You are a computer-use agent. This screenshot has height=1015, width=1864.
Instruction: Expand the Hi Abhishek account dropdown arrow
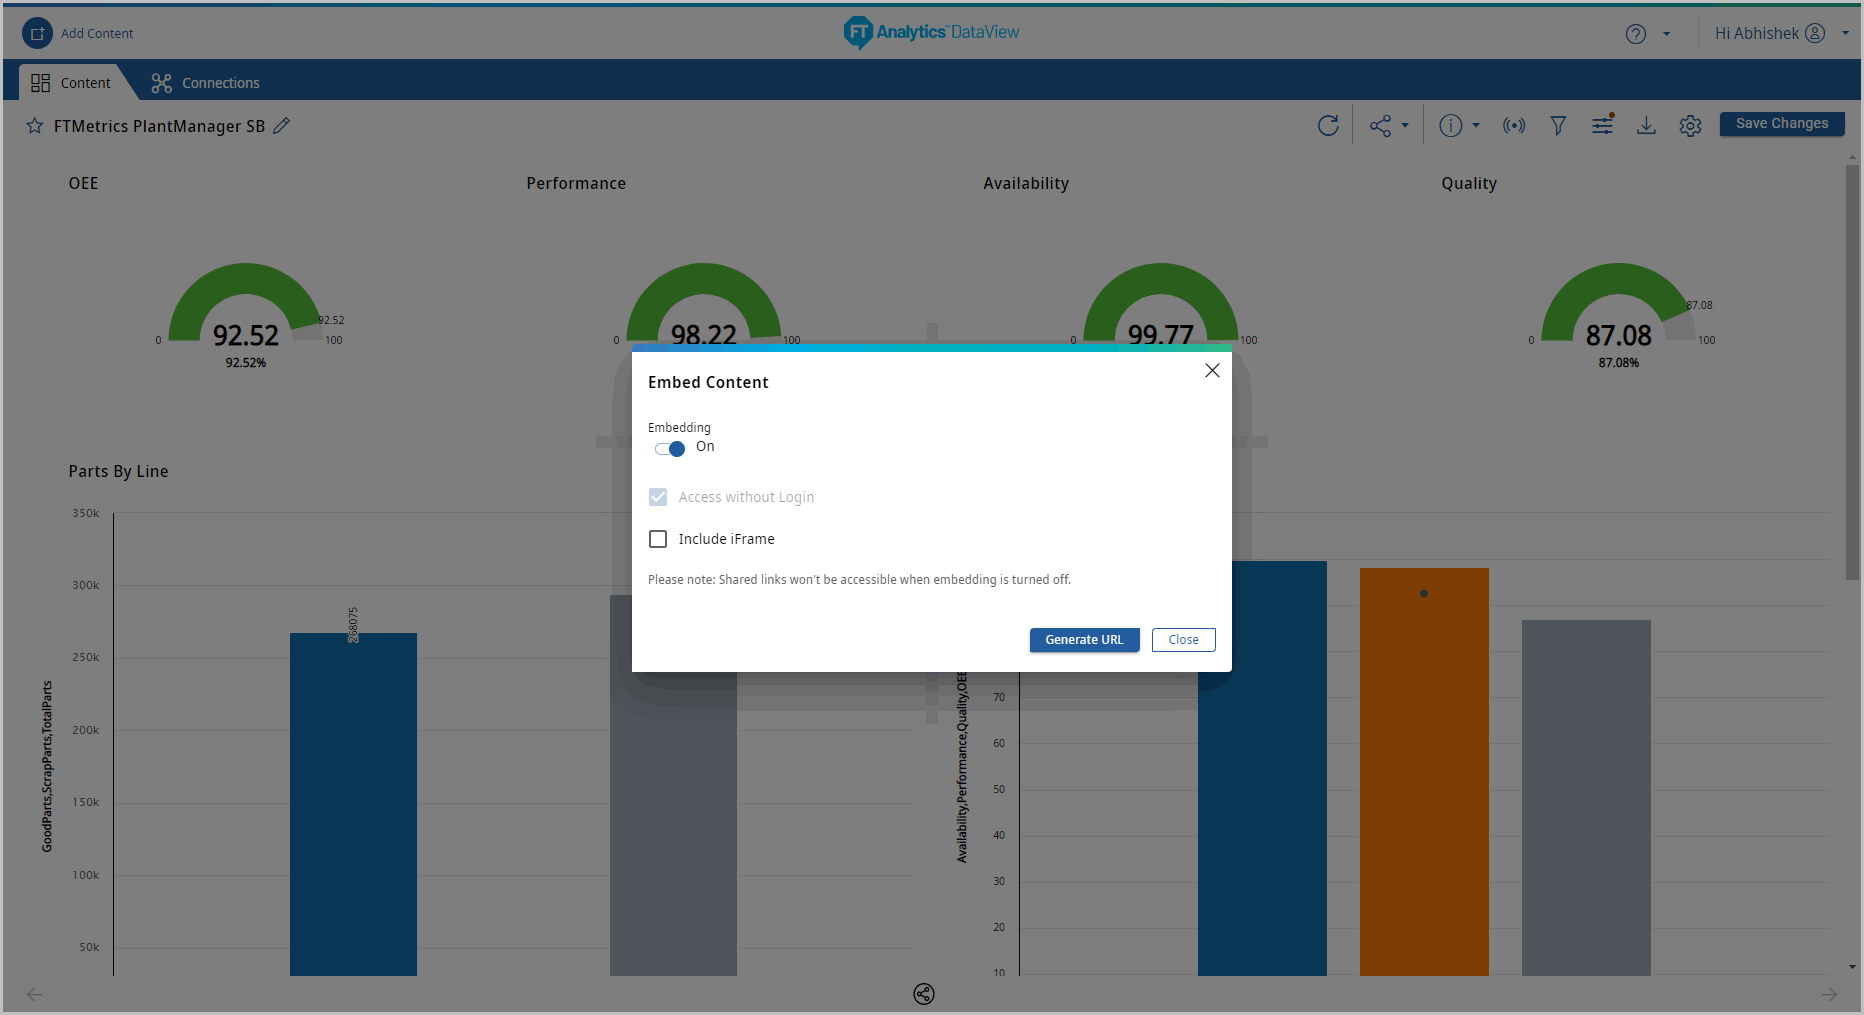pos(1845,33)
